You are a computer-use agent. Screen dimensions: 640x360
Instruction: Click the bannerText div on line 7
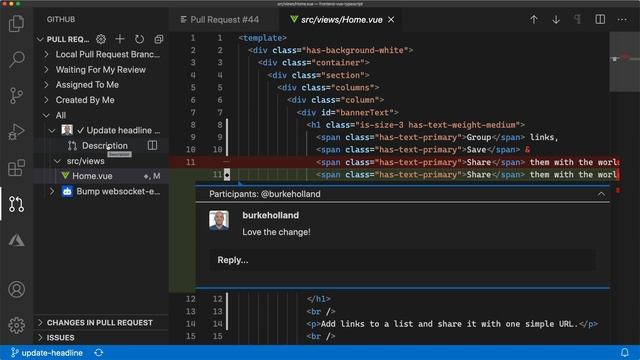tap(347, 112)
